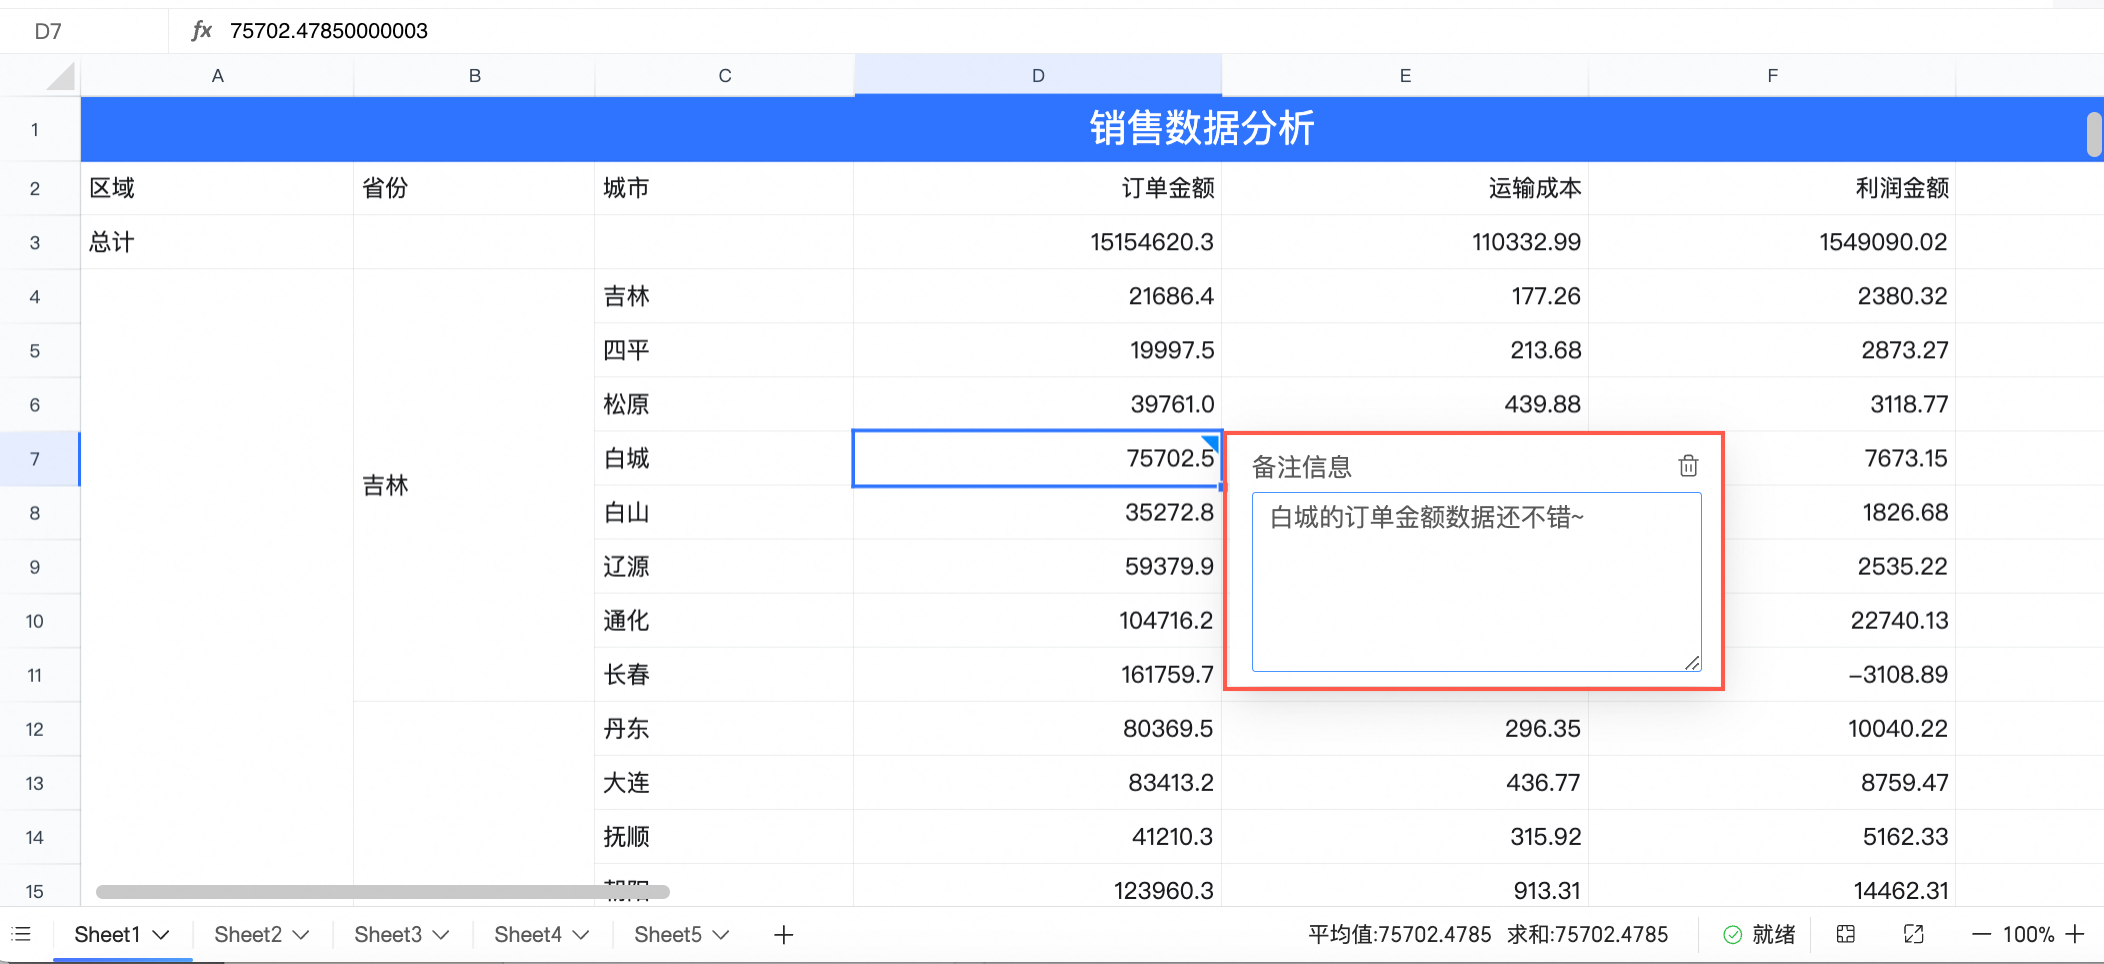
Task: Click the ready status check icon
Action: pyautogui.click(x=1732, y=935)
